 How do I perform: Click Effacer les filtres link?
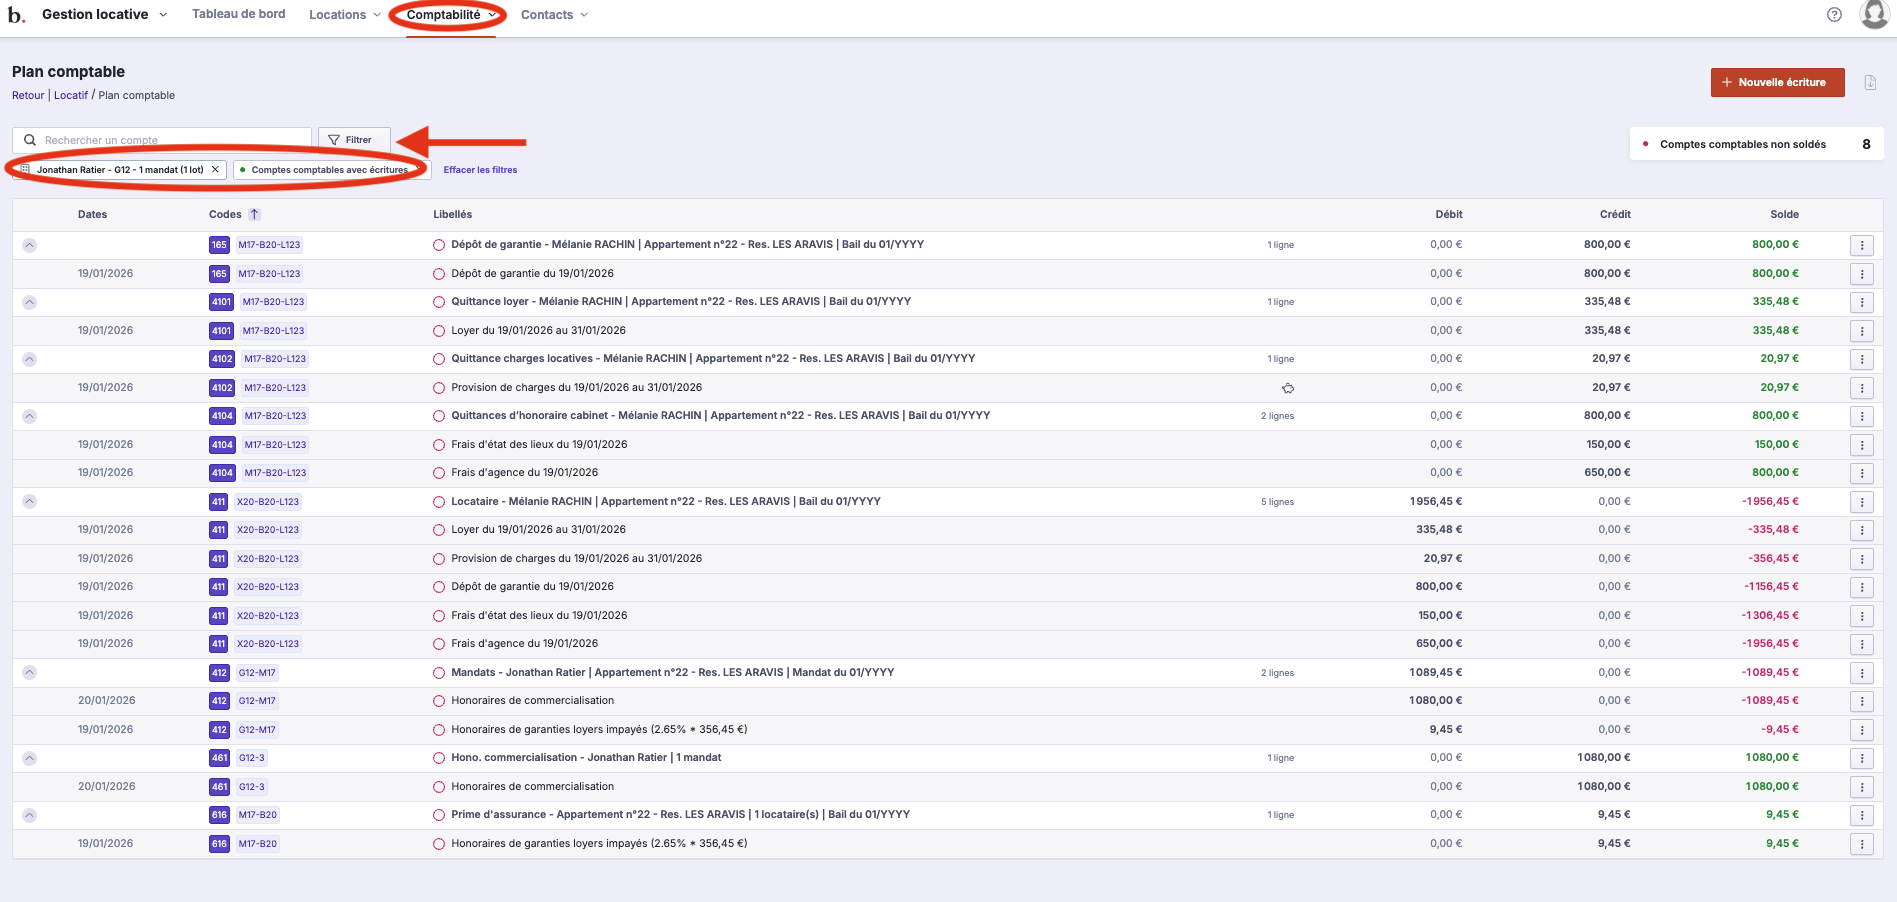[x=480, y=170]
